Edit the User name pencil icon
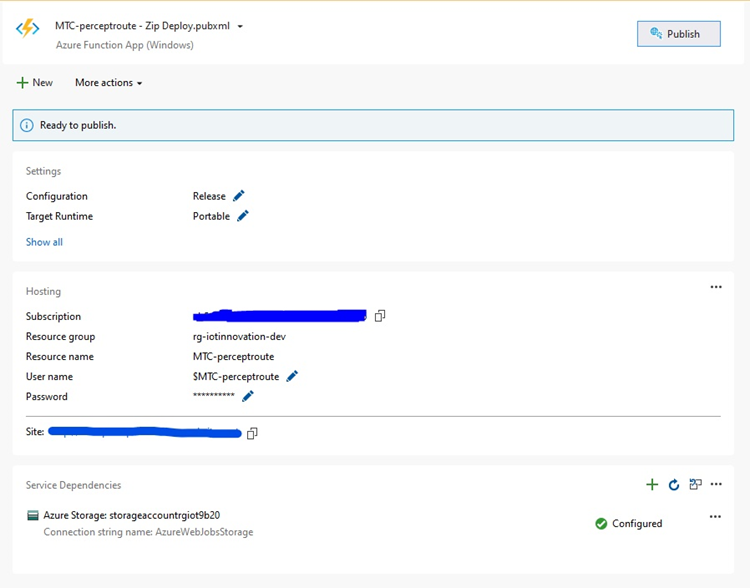The image size is (750, 588). click(292, 376)
